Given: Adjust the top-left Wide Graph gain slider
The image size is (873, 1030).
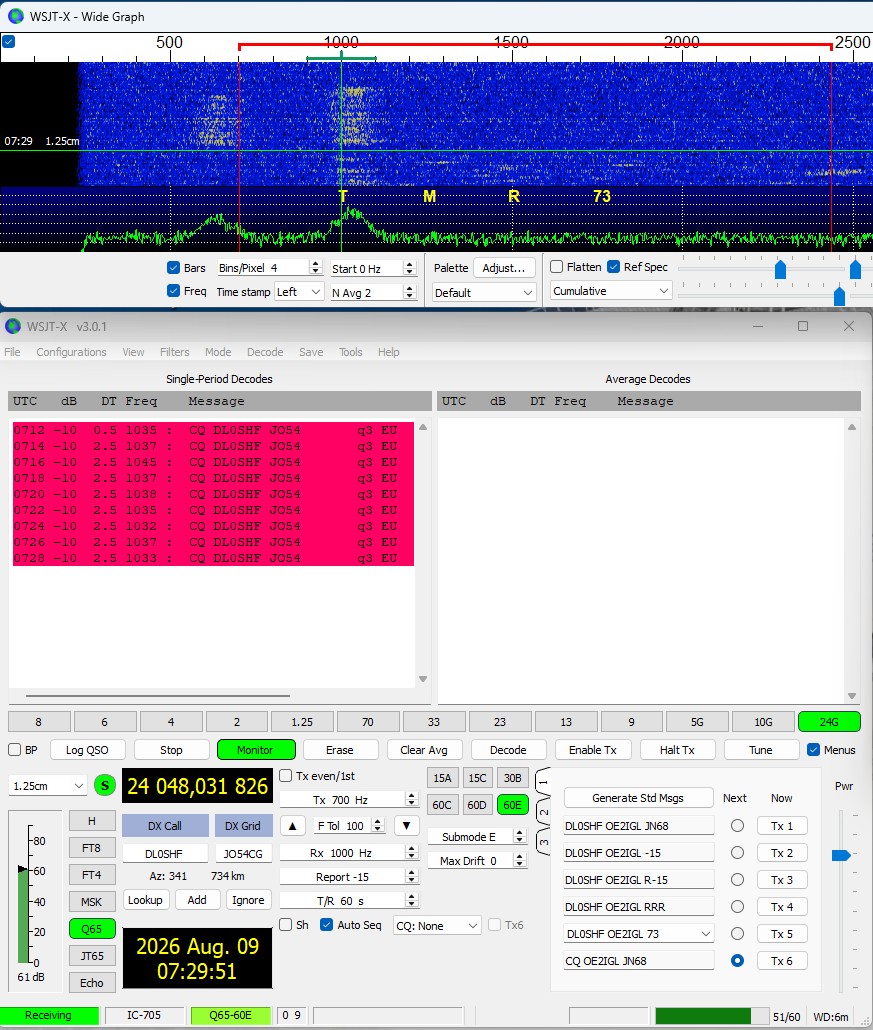Looking at the screenshot, I should click(x=780, y=269).
